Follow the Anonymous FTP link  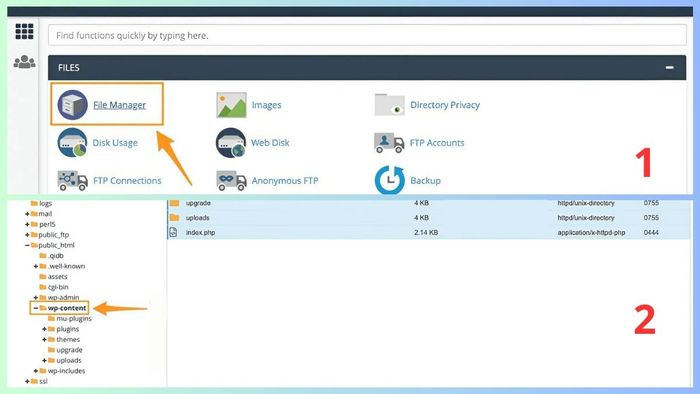click(x=285, y=181)
